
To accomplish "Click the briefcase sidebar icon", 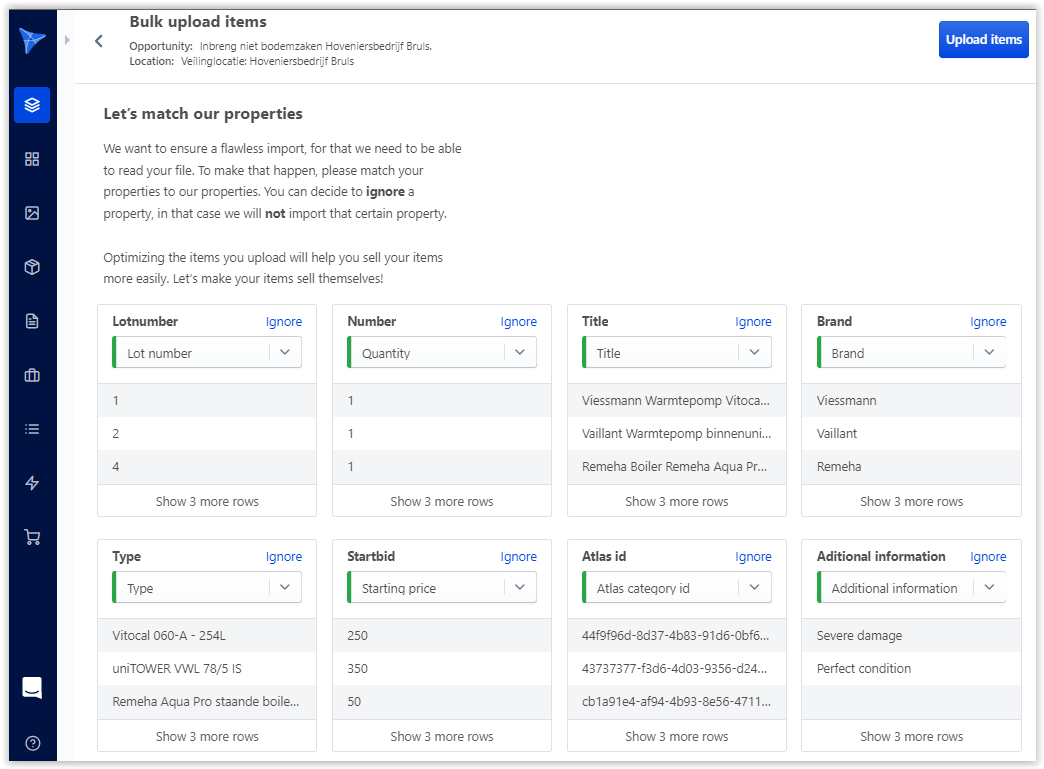I will [x=32, y=375].
